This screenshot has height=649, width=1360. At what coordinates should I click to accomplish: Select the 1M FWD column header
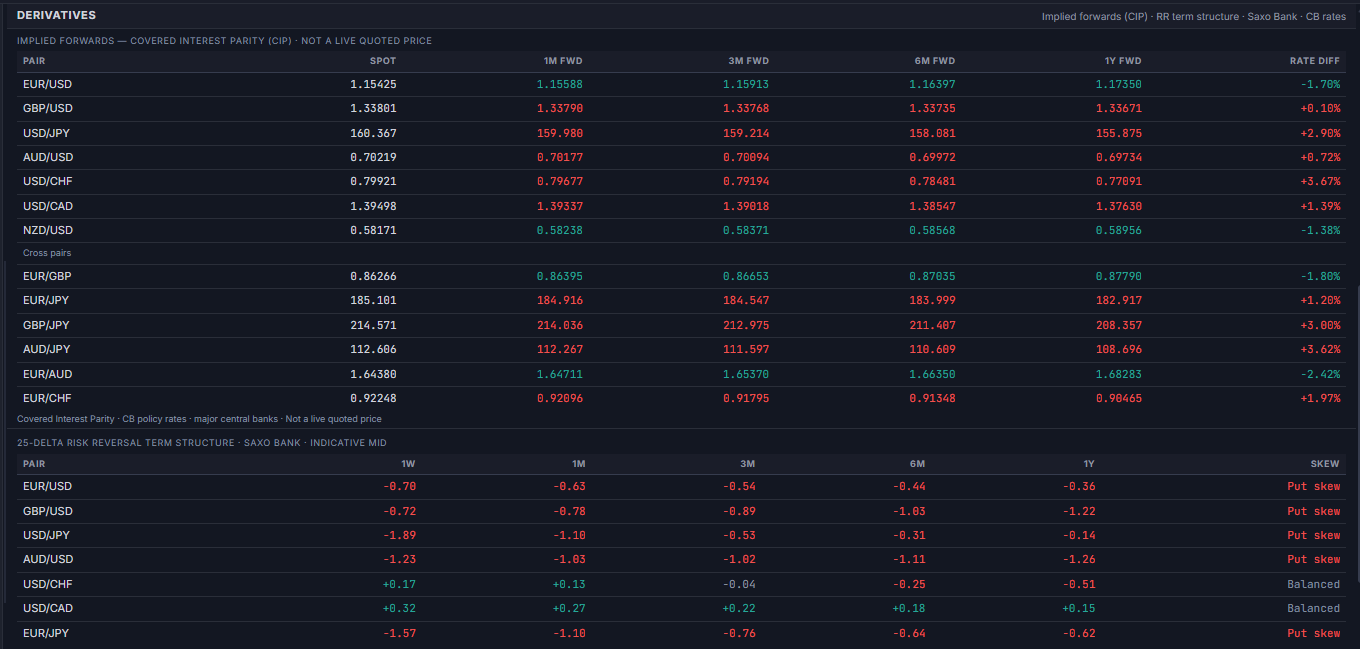[x=563, y=60]
